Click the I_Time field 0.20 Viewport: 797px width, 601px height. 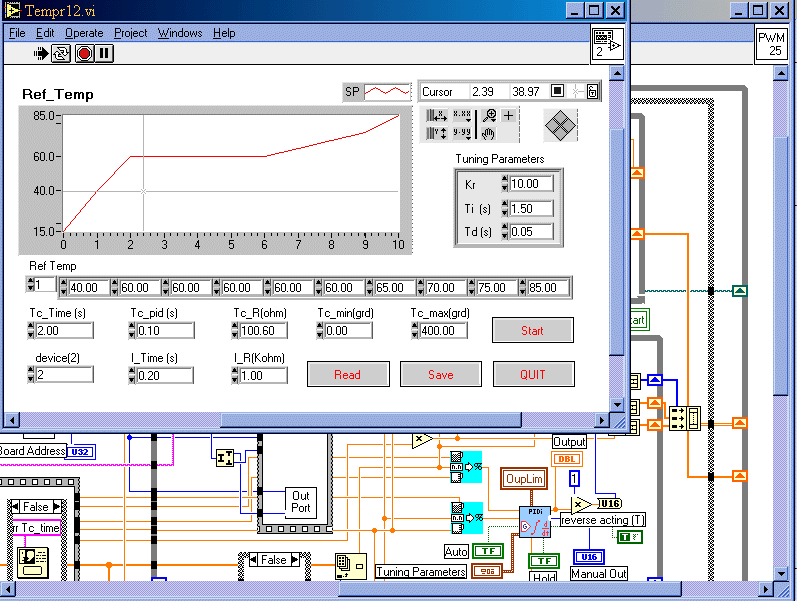point(165,375)
